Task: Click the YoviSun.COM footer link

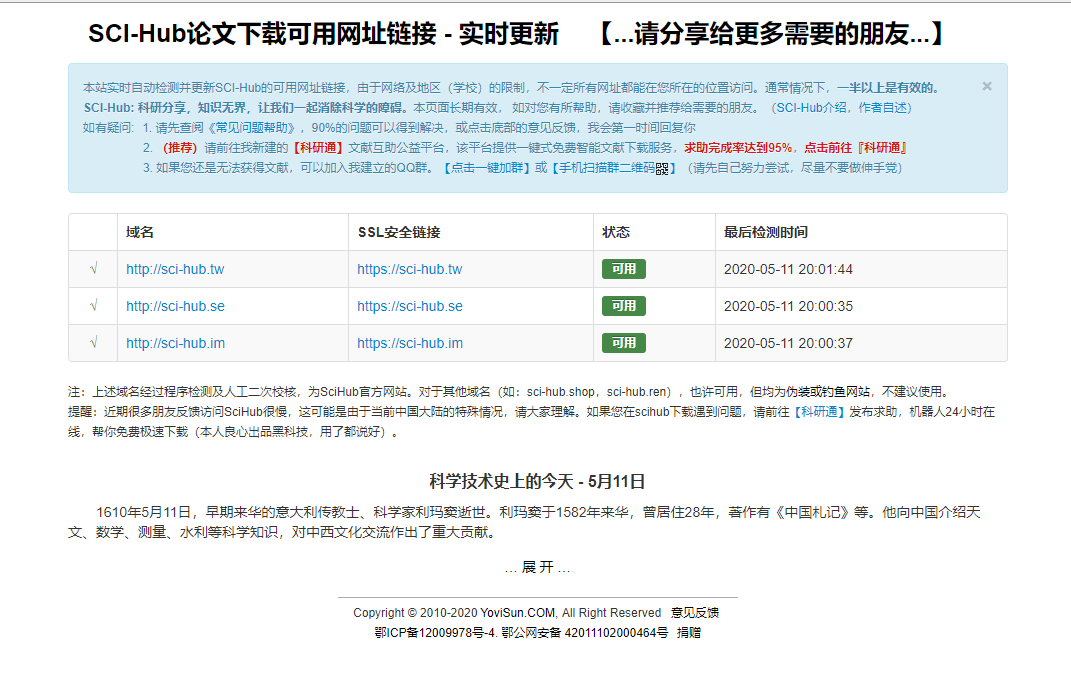Action: coord(518,613)
